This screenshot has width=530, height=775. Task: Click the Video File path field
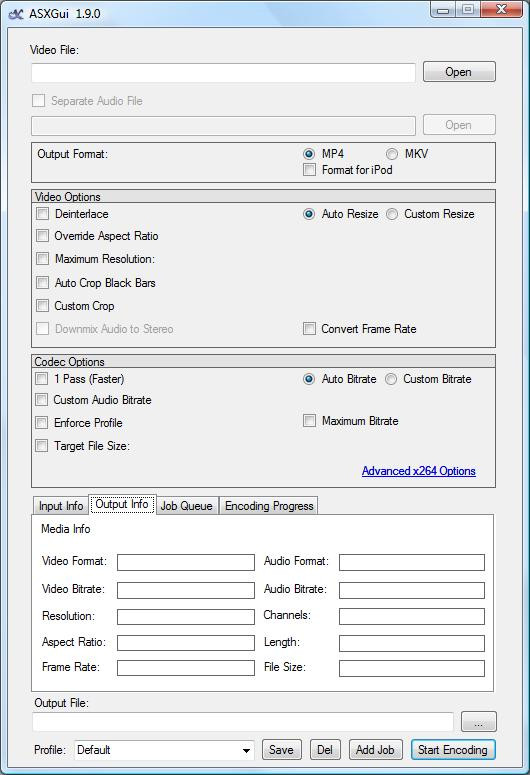coord(223,73)
